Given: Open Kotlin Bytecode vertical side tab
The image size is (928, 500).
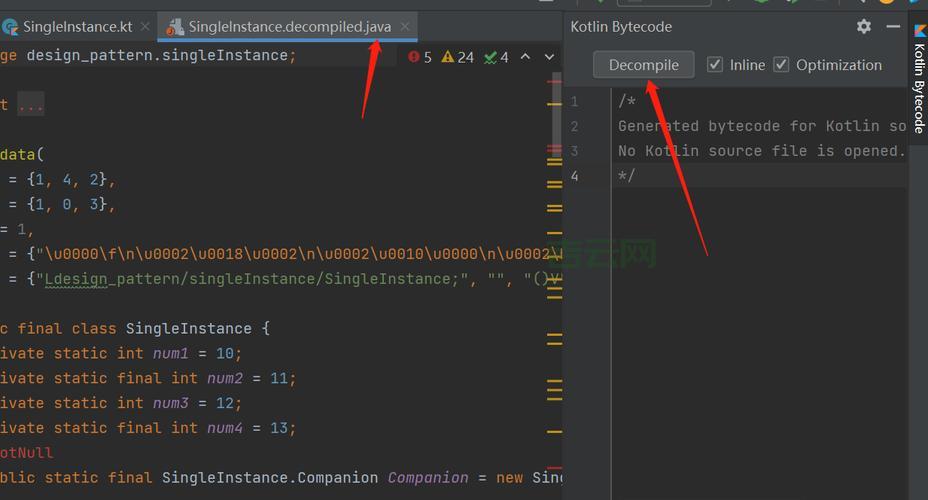Looking at the screenshot, I should click(919, 88).
